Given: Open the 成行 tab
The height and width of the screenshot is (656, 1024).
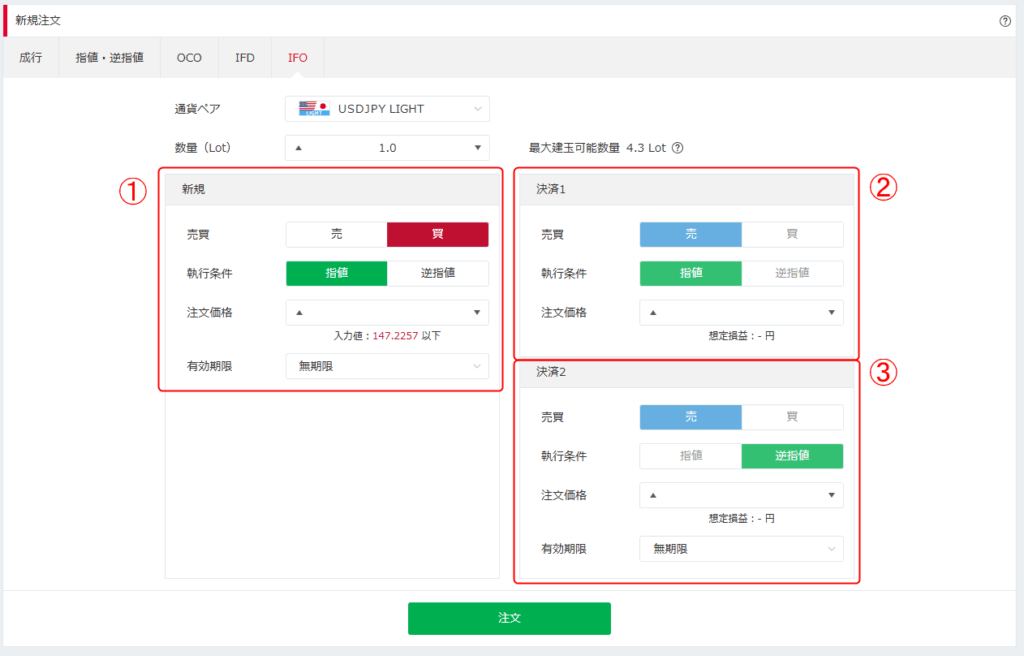Looking at the screenshot, I should (x=30, y=57).
